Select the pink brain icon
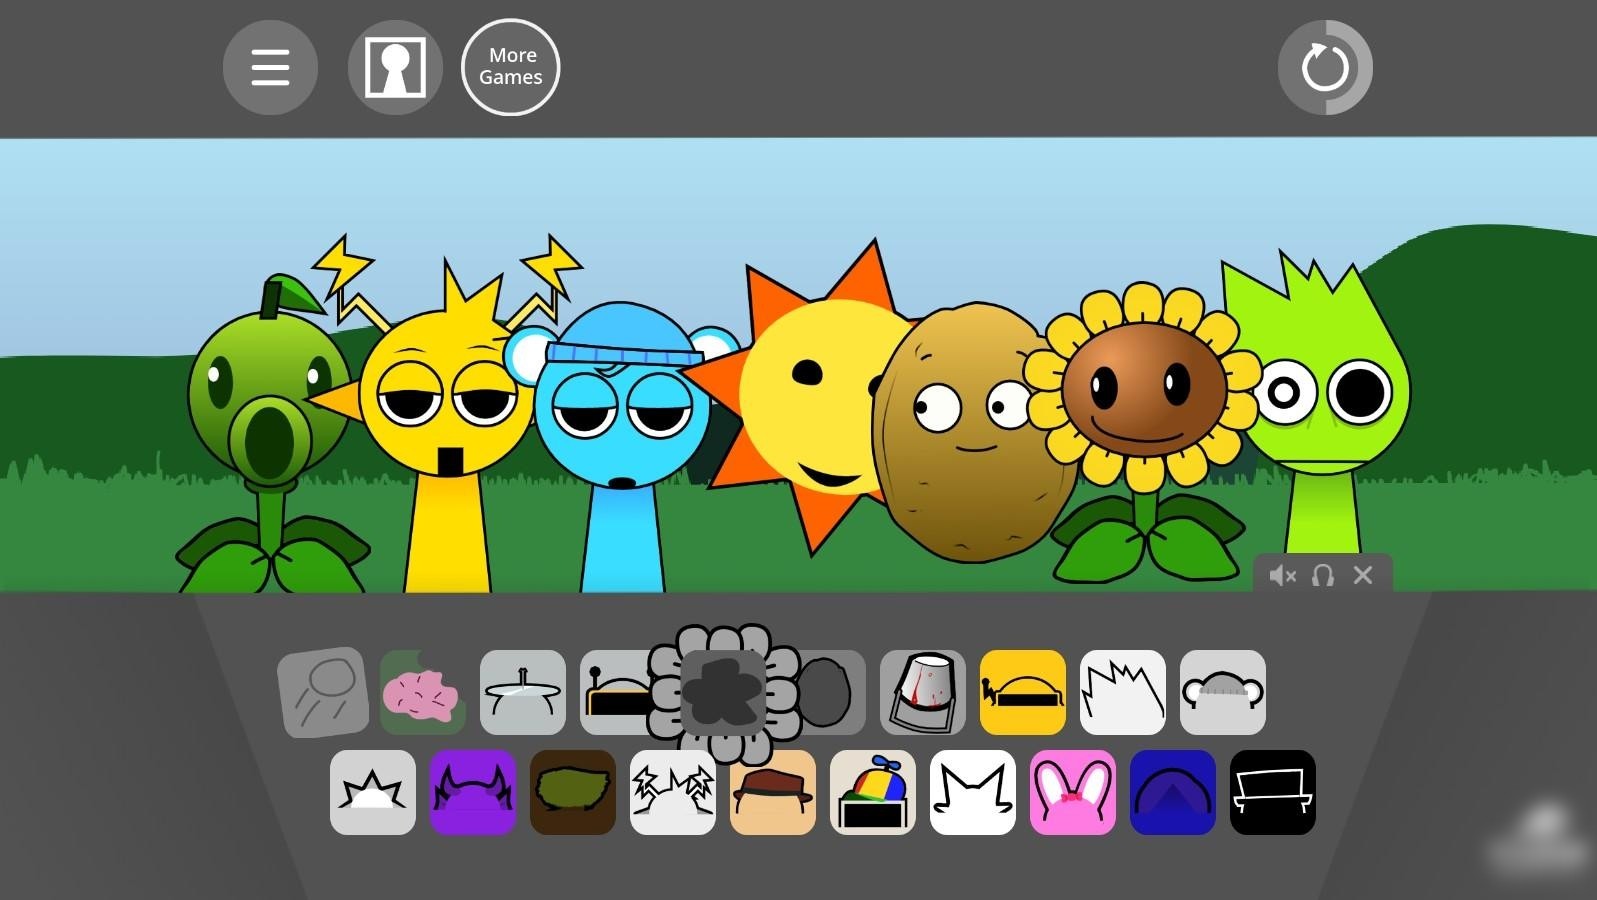 pyautogui.click(x=422, y=693)
